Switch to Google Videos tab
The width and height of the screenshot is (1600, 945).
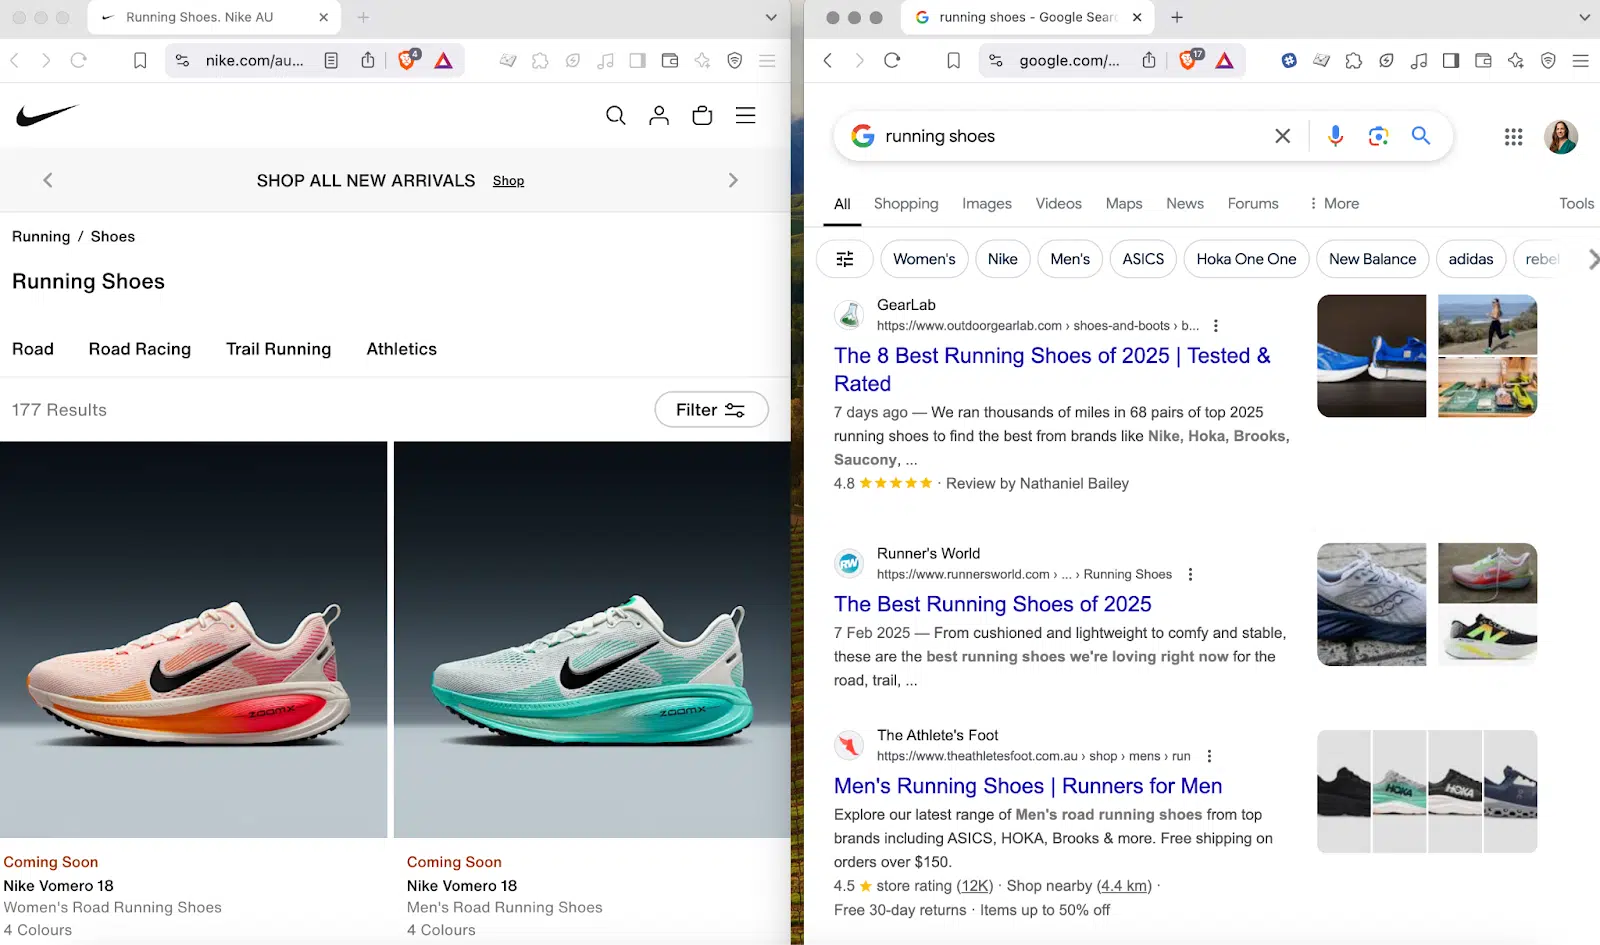1059,204
